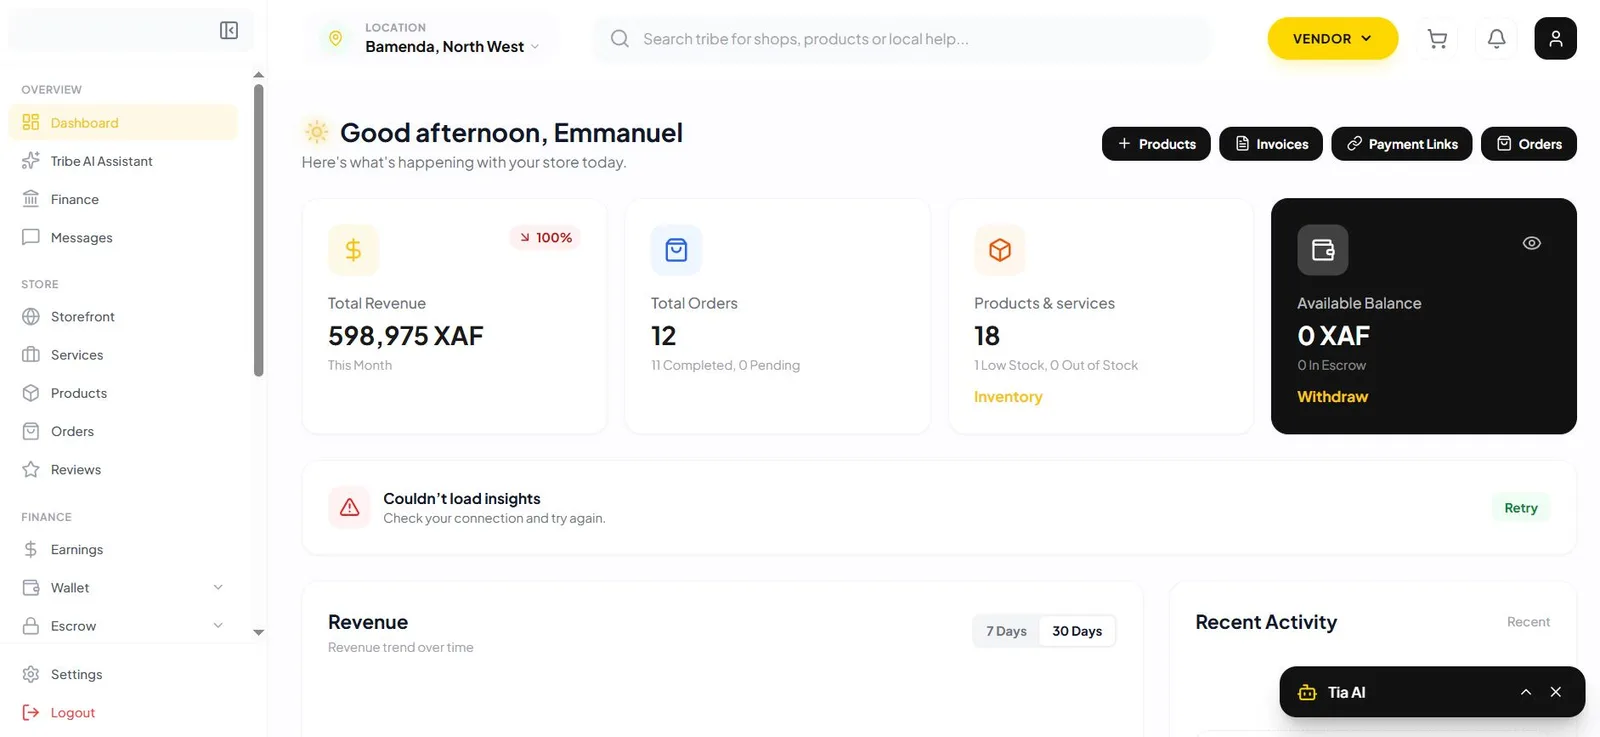Focus the search tribe input field
The height and width of the screenshot is (737, 1600).
(902, 39)
